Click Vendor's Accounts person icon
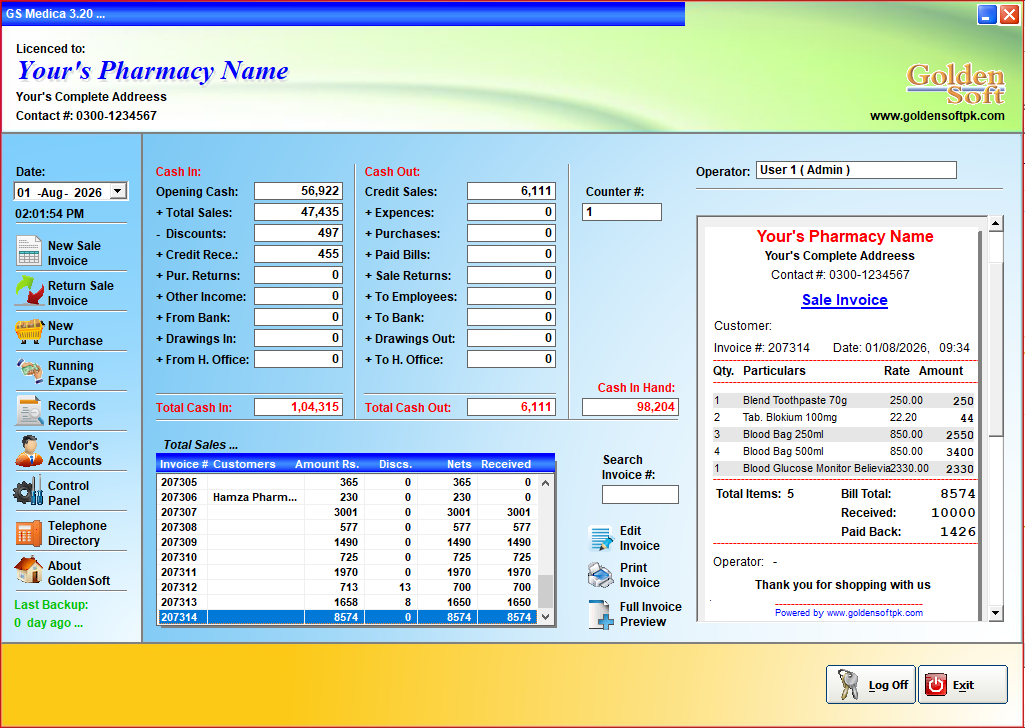 29,452
